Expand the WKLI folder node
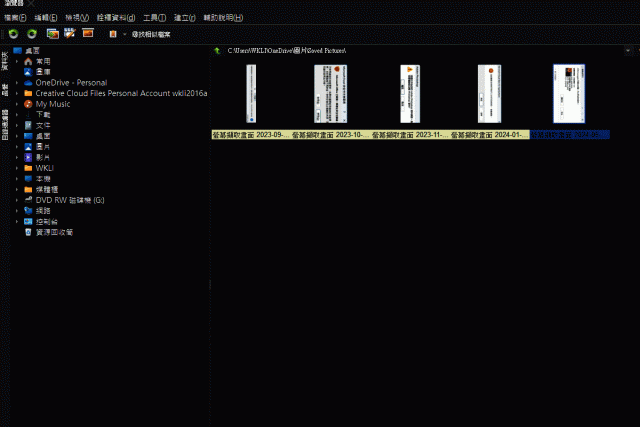The height and width of the screenshot is (427, 640). coord(17,168)
